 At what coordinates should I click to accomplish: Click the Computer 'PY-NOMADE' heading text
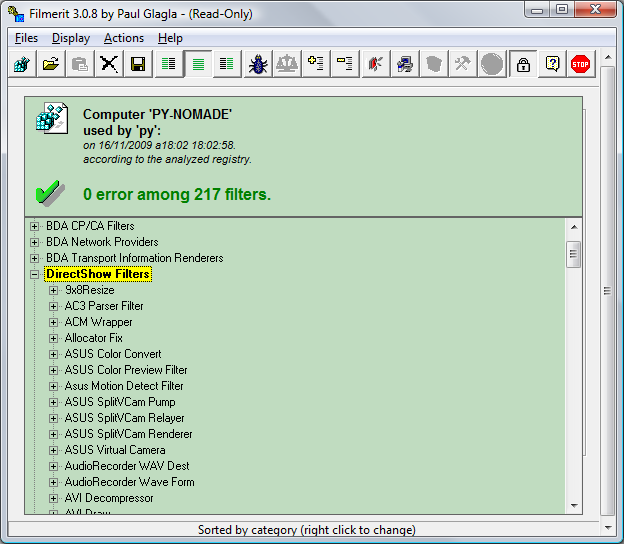158,114
